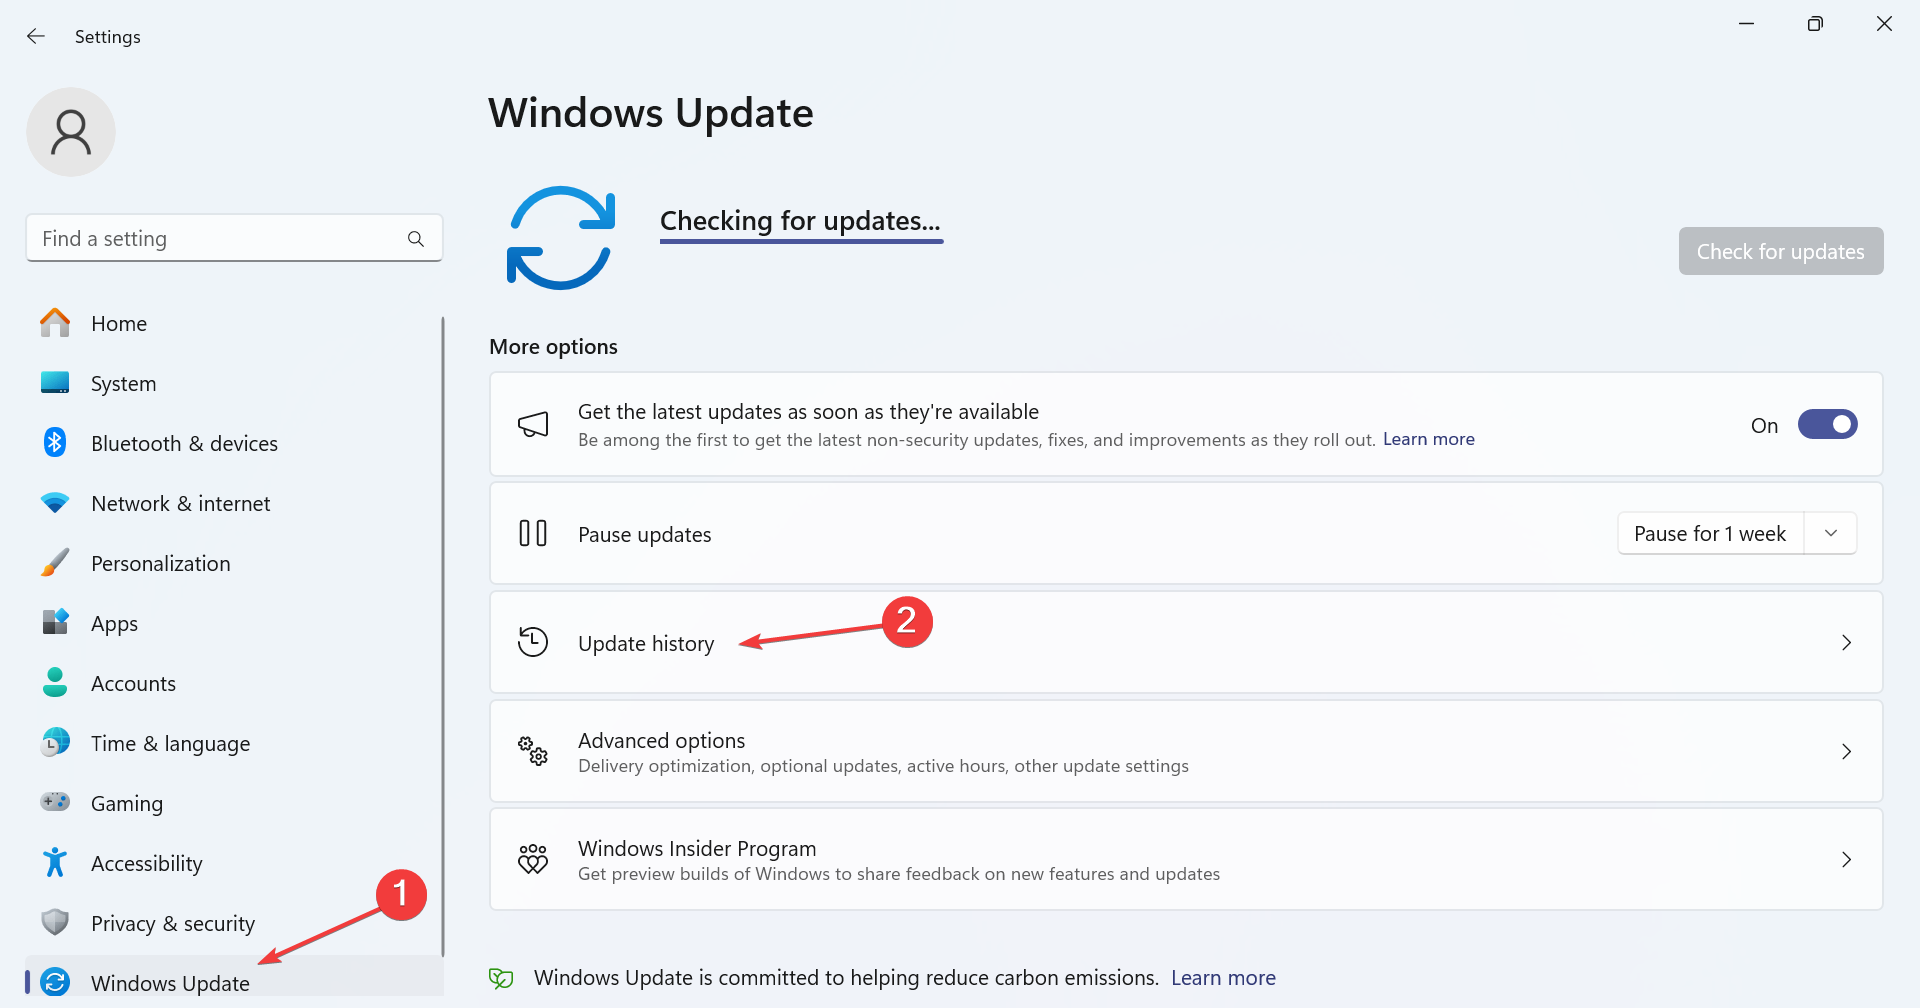The width and height of the screenshot is (1920, 1008).
Task: Click the Gaming controller icon
Action: click(55, 802)
